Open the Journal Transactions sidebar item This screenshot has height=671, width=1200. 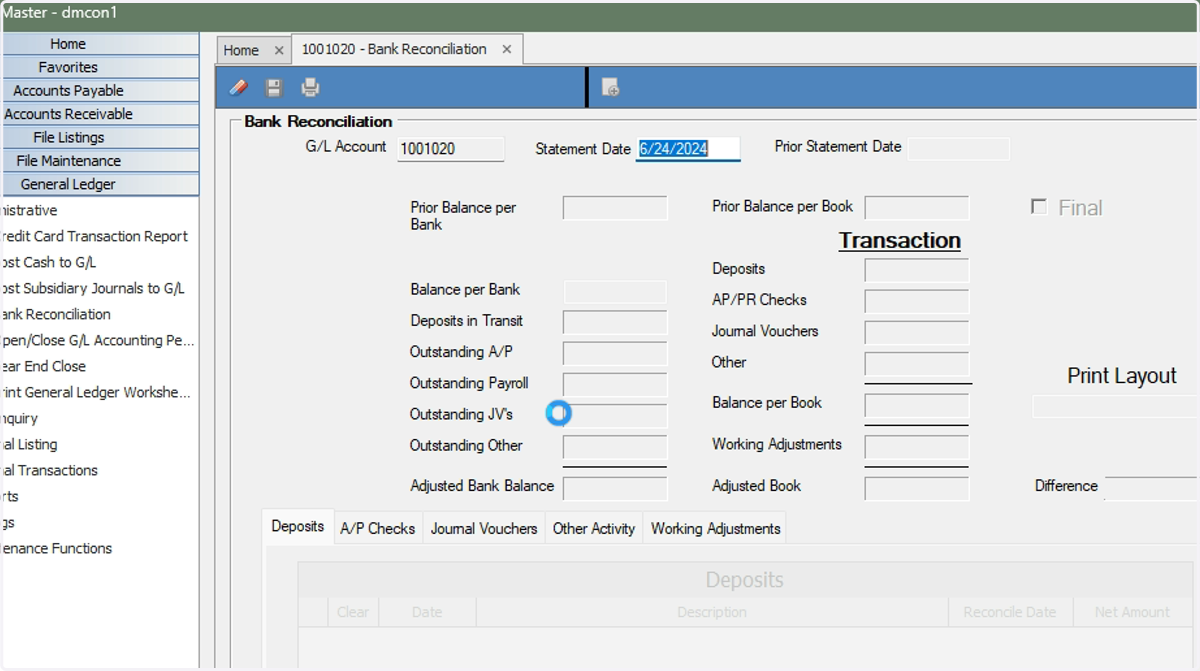point(49,470)
